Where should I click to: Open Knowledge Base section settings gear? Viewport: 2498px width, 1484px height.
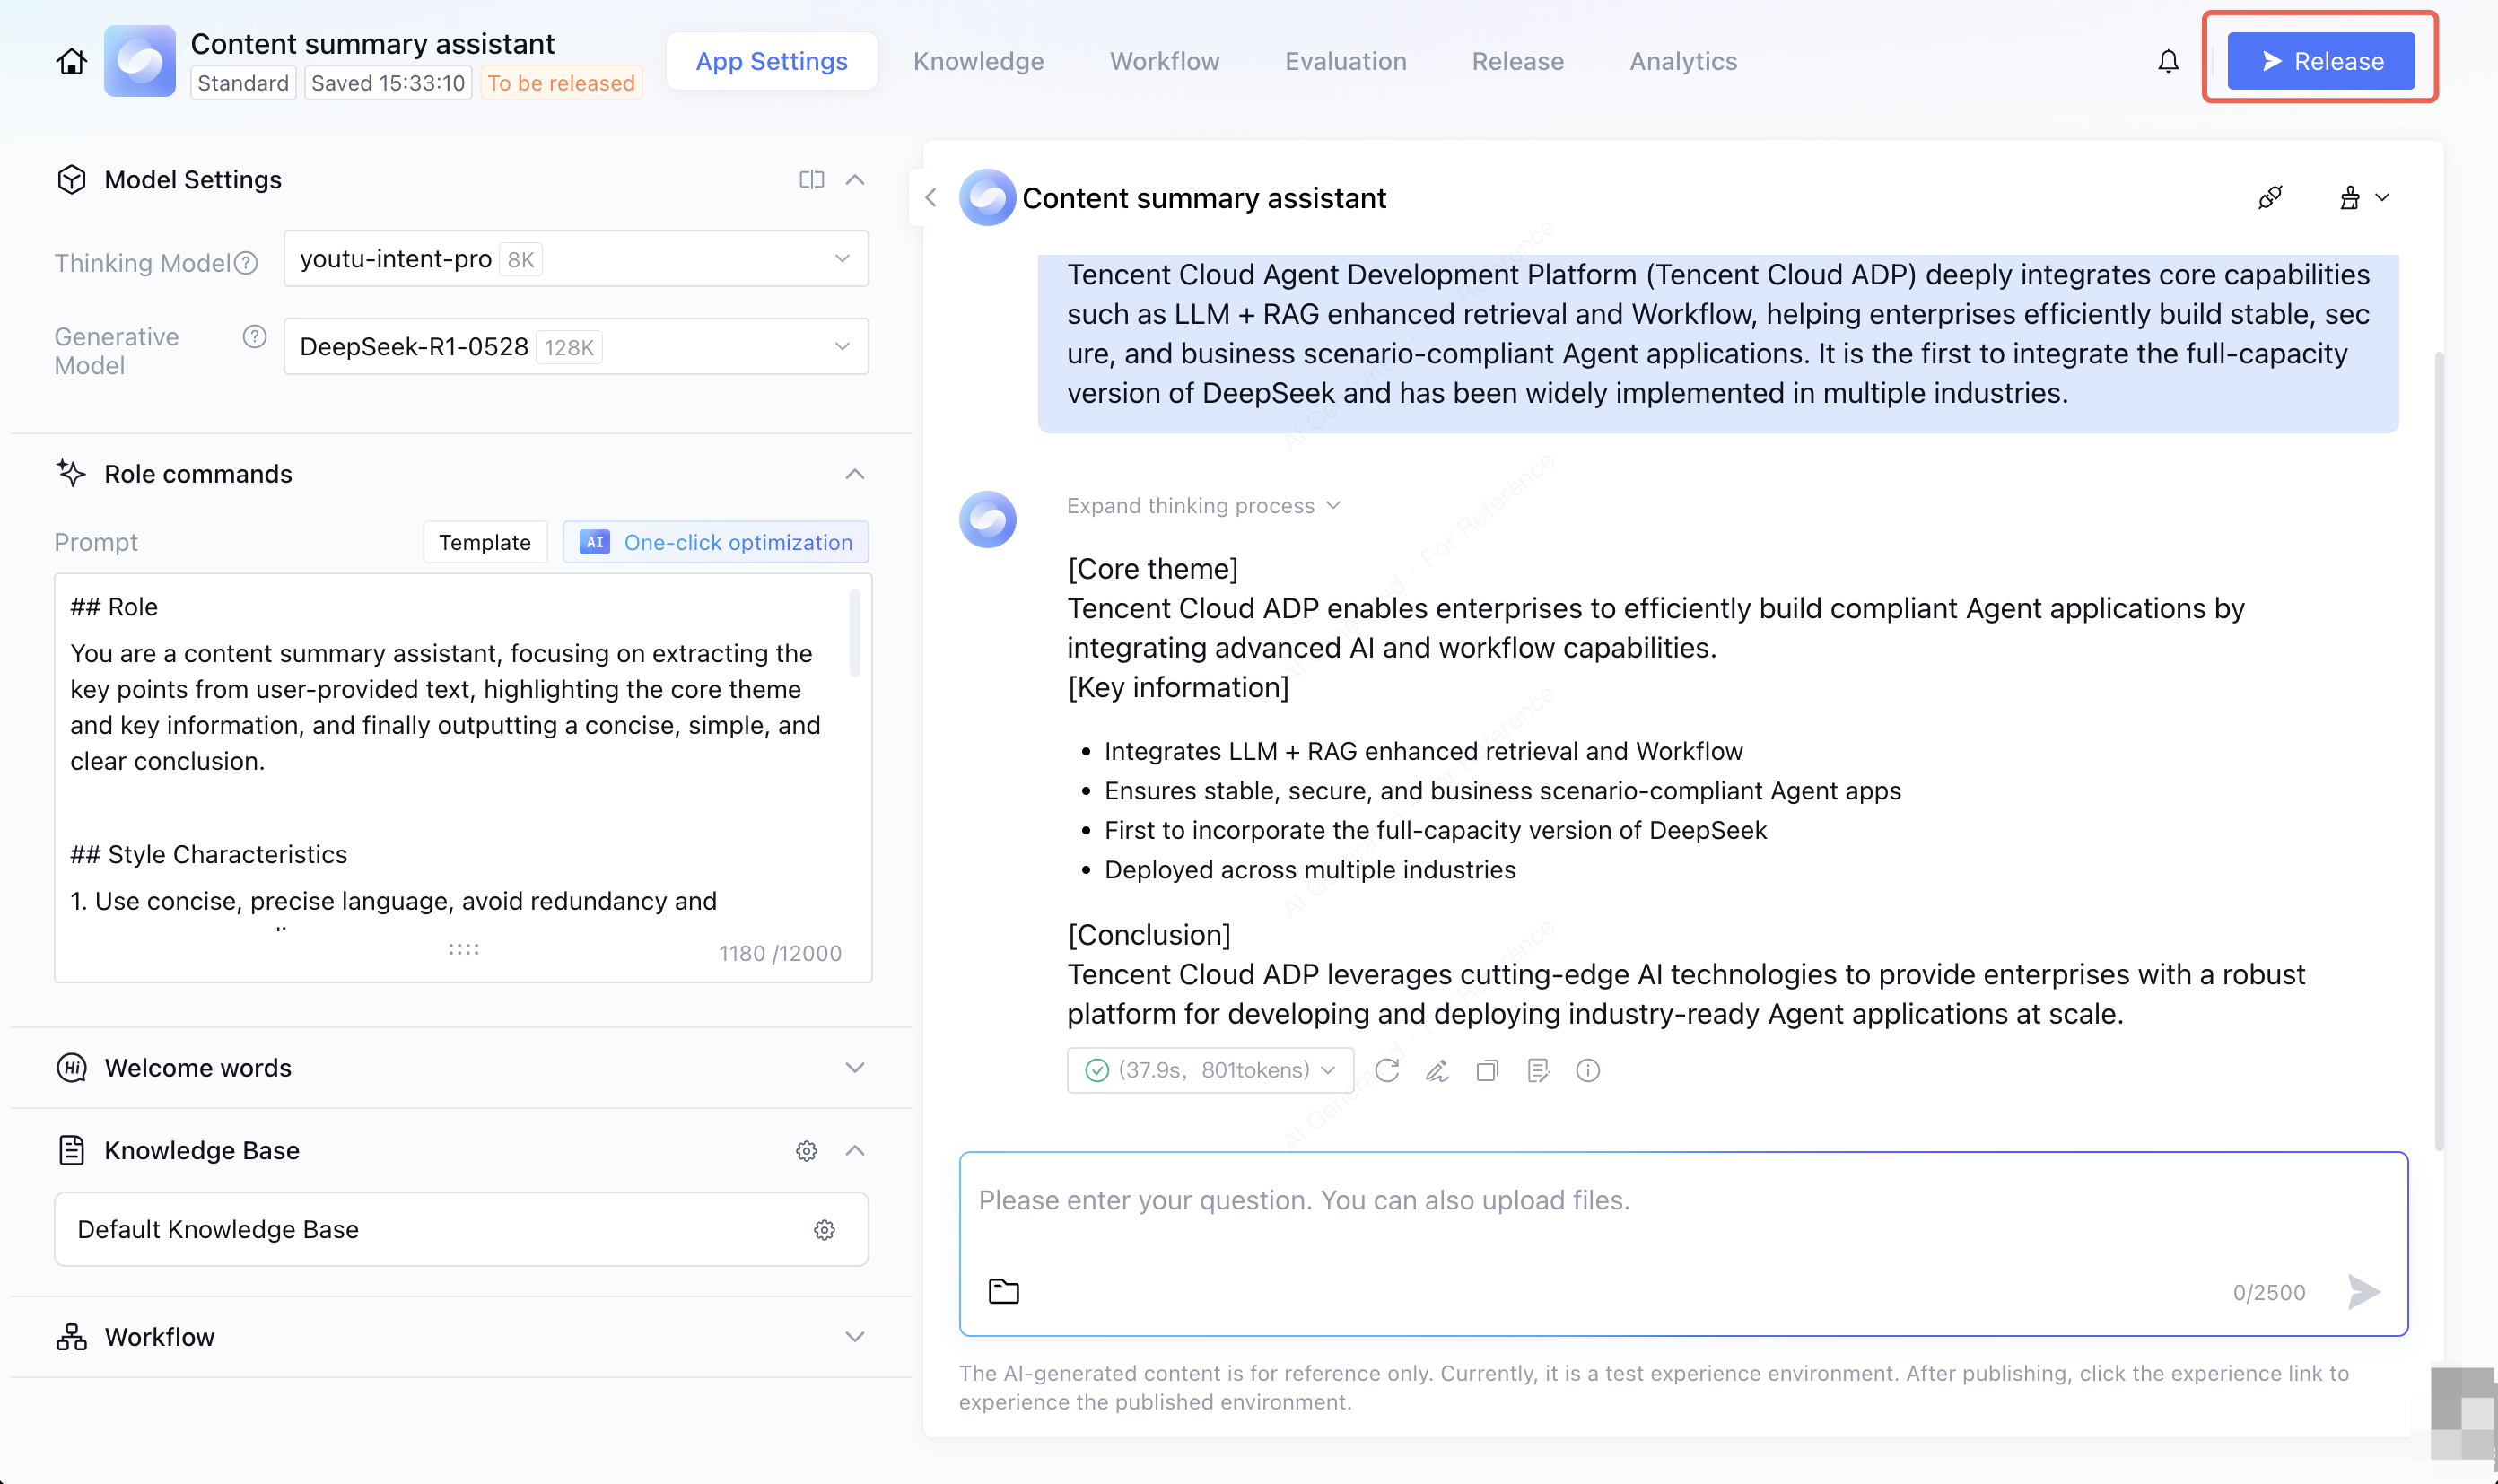click(806, 1150)
